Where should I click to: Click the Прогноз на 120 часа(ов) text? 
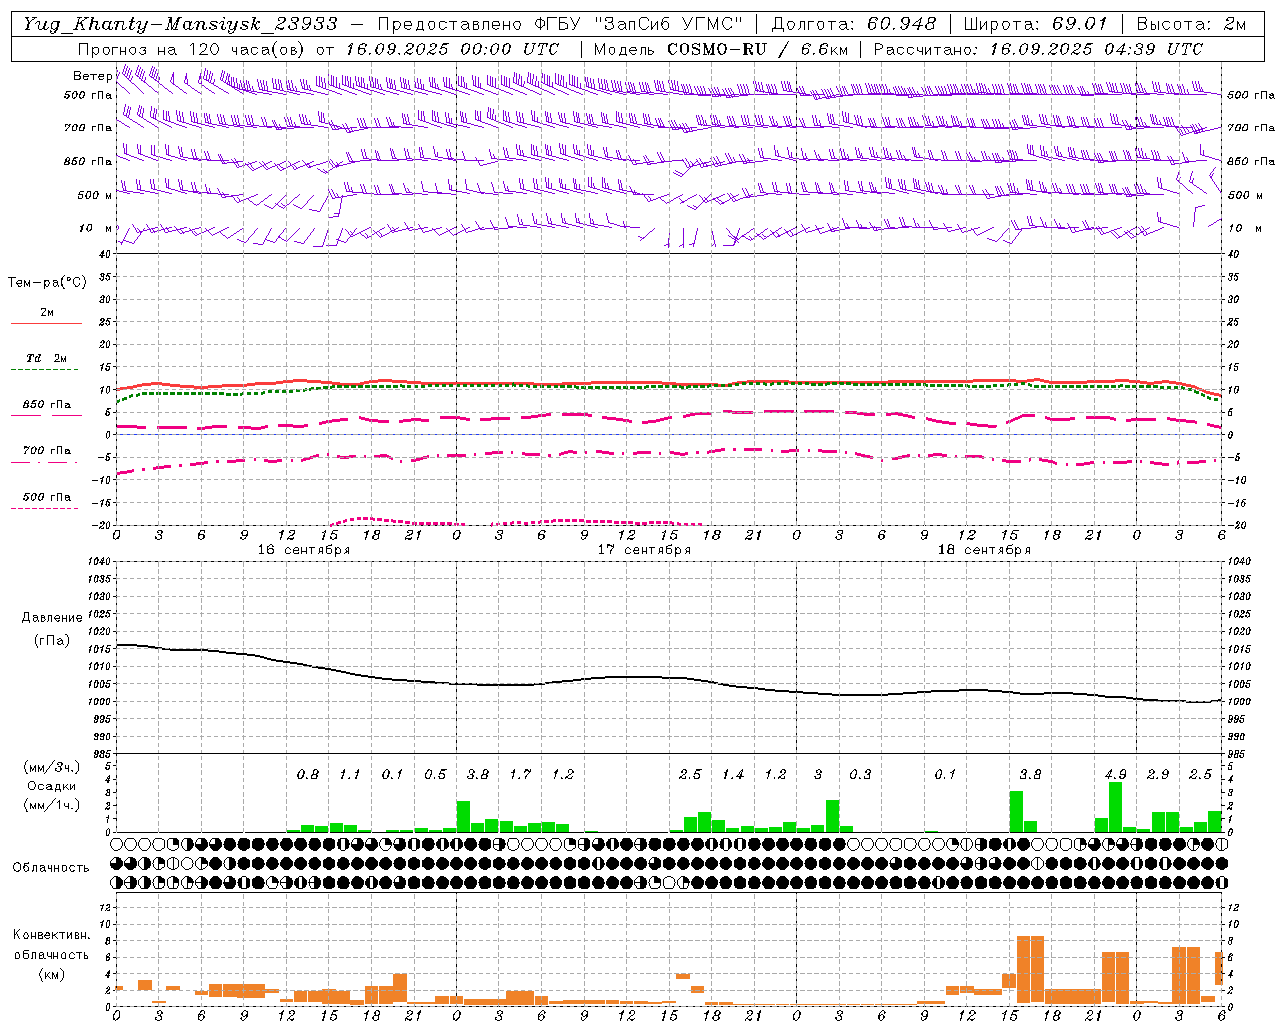(192, 49)
